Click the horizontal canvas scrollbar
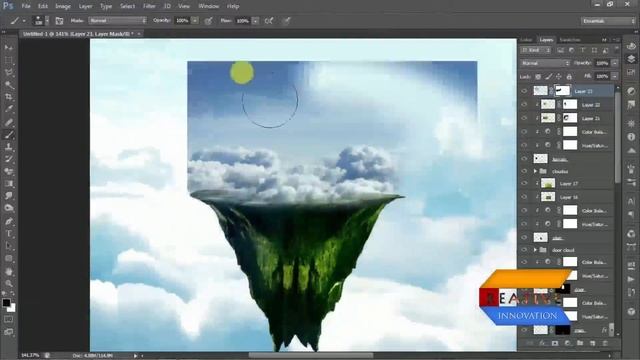 pyautogui.click(x=311, y=356)
